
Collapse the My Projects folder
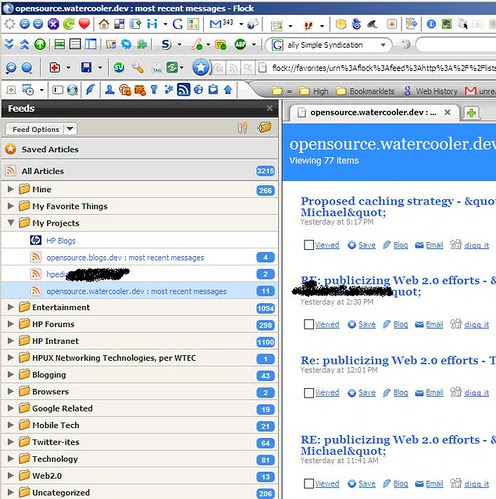coord(10,223)
